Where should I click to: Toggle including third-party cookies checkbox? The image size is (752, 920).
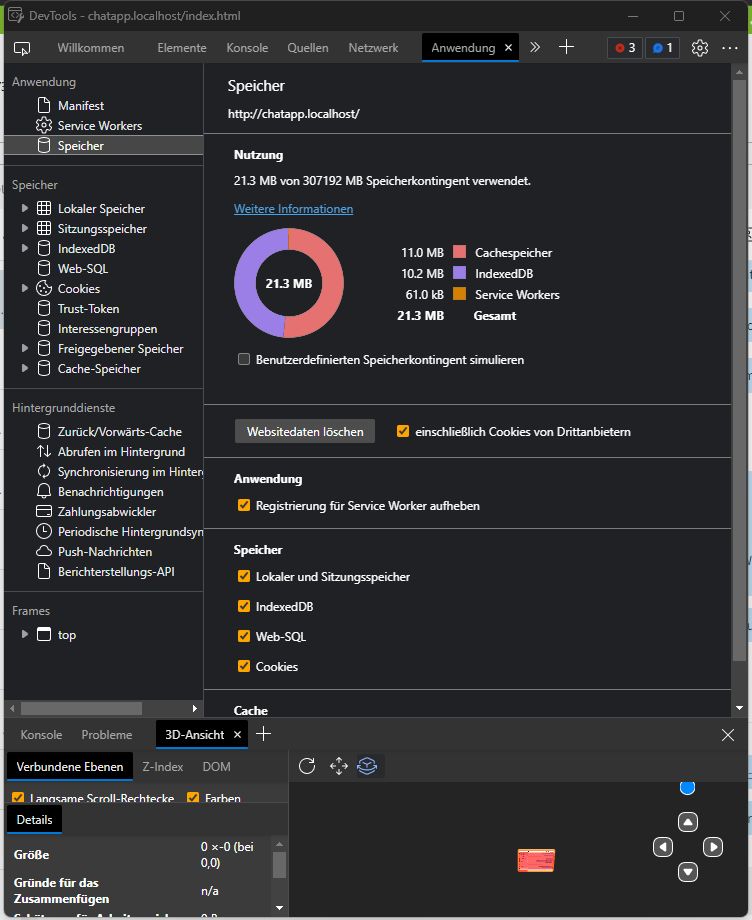(x=403, y=432)
